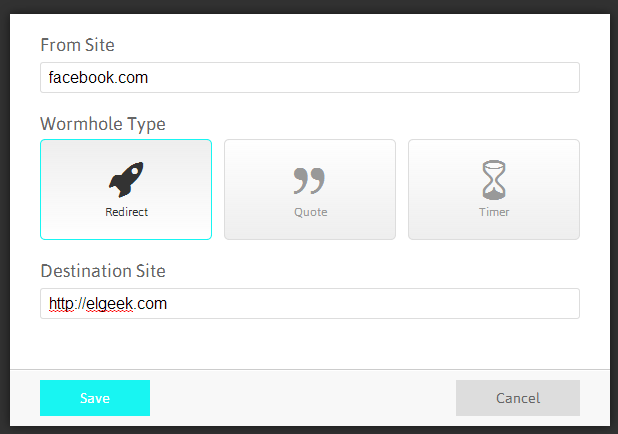Focus the From Site input field
The width and height of the screenshot is (618, 434).
(310, 77)
